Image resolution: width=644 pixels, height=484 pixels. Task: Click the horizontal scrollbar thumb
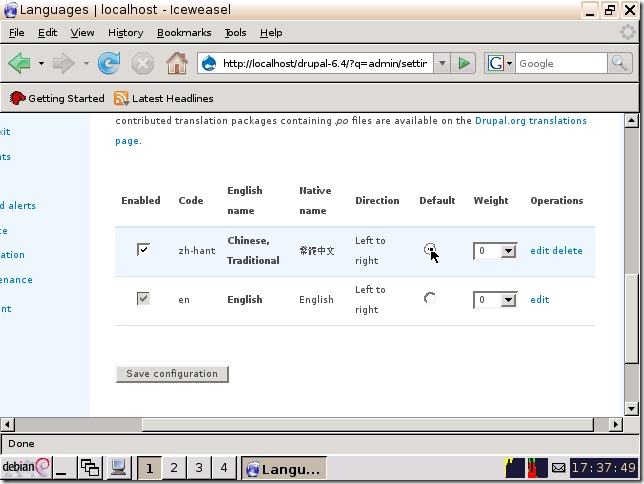pos(368,424)
